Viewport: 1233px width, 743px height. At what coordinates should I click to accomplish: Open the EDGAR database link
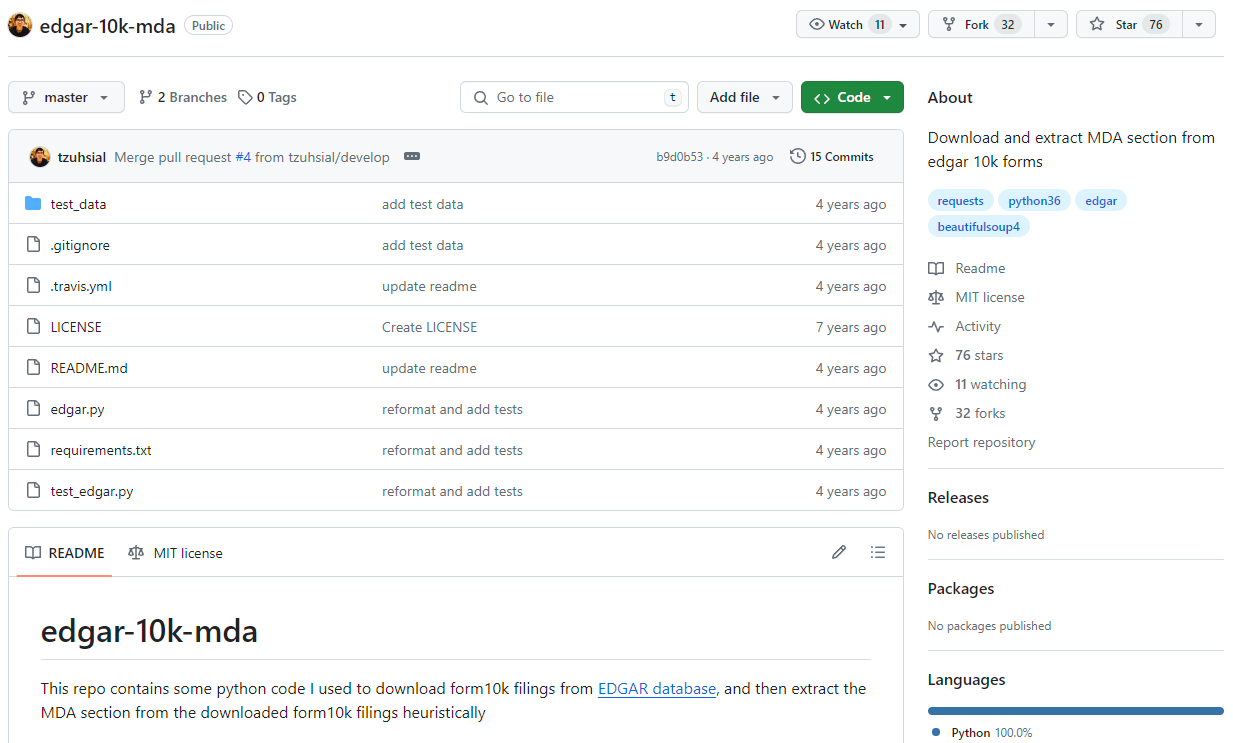[657, 689]
